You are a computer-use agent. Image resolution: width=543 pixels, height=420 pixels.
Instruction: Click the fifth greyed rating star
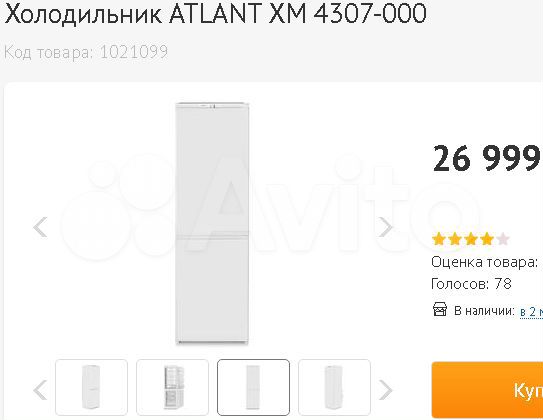point(503,239)
